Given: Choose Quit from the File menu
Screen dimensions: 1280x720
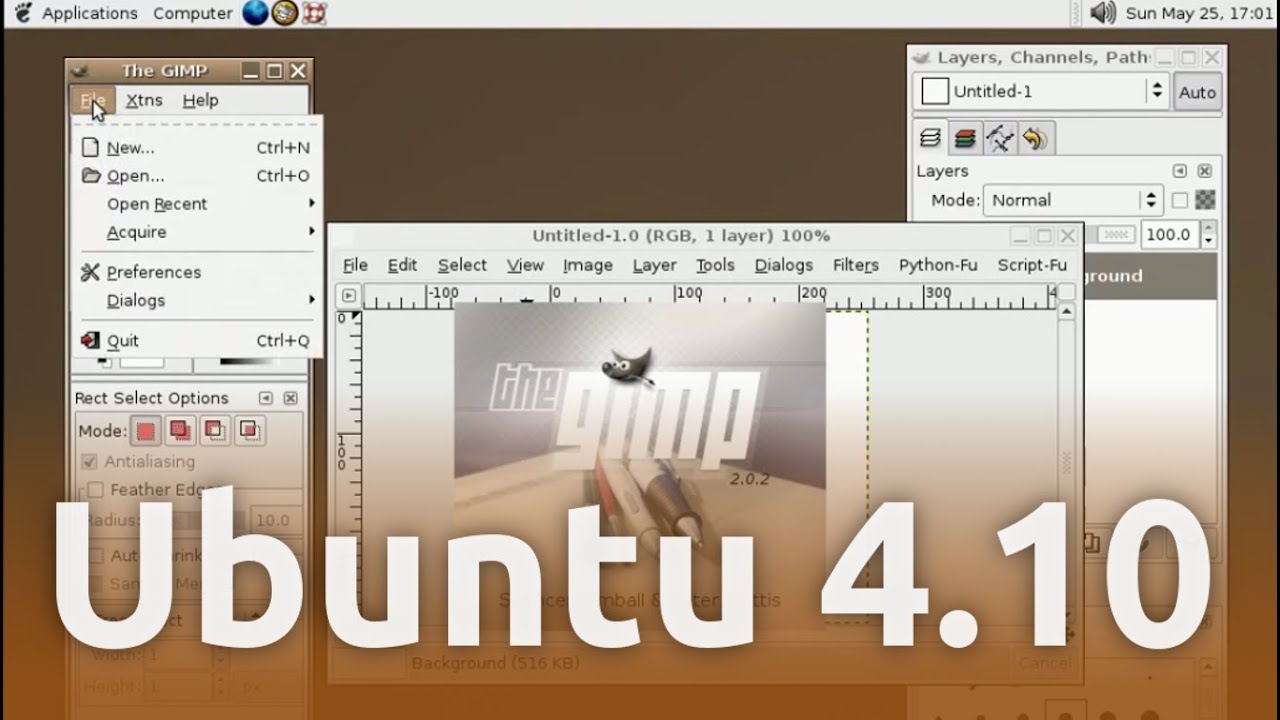Looking at the screenshot, I should [x=197, y=341].
